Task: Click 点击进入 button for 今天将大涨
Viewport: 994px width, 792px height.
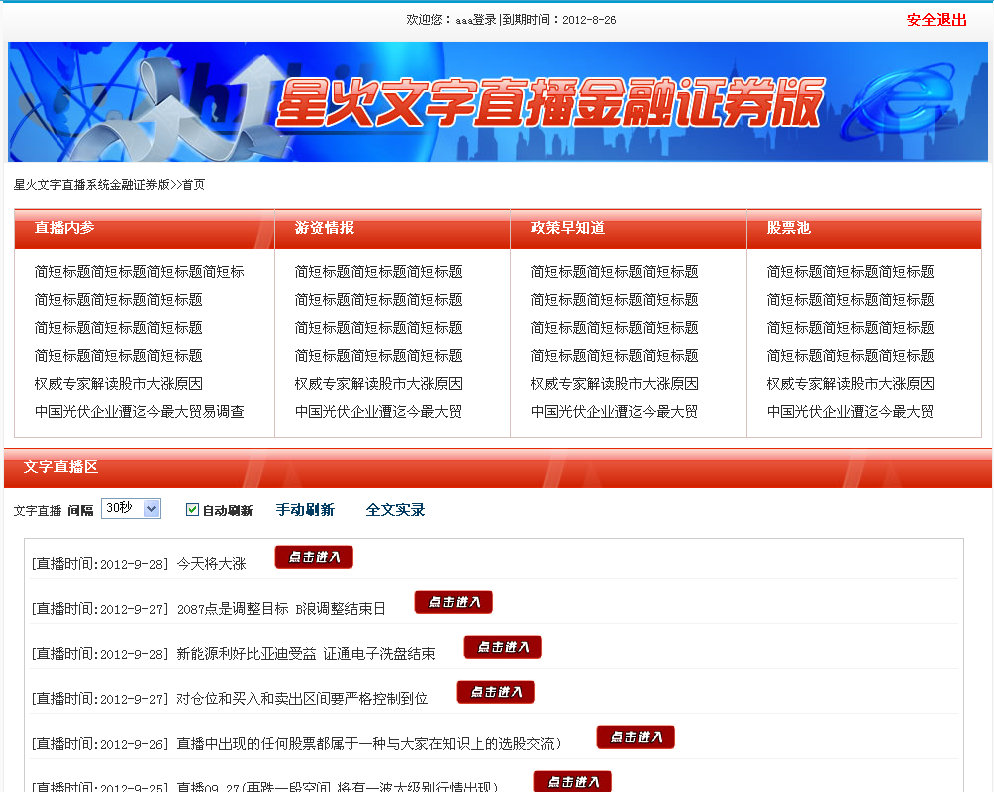Action: [x=313, y=557]
